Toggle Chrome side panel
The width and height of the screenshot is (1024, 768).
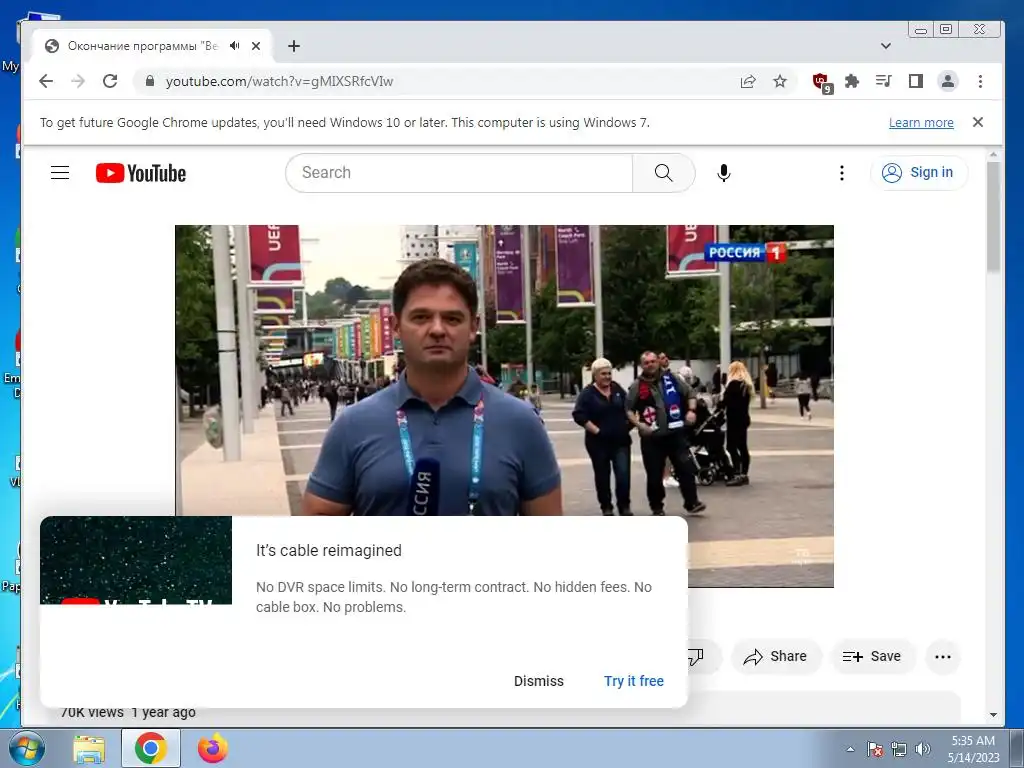point(916,81)
